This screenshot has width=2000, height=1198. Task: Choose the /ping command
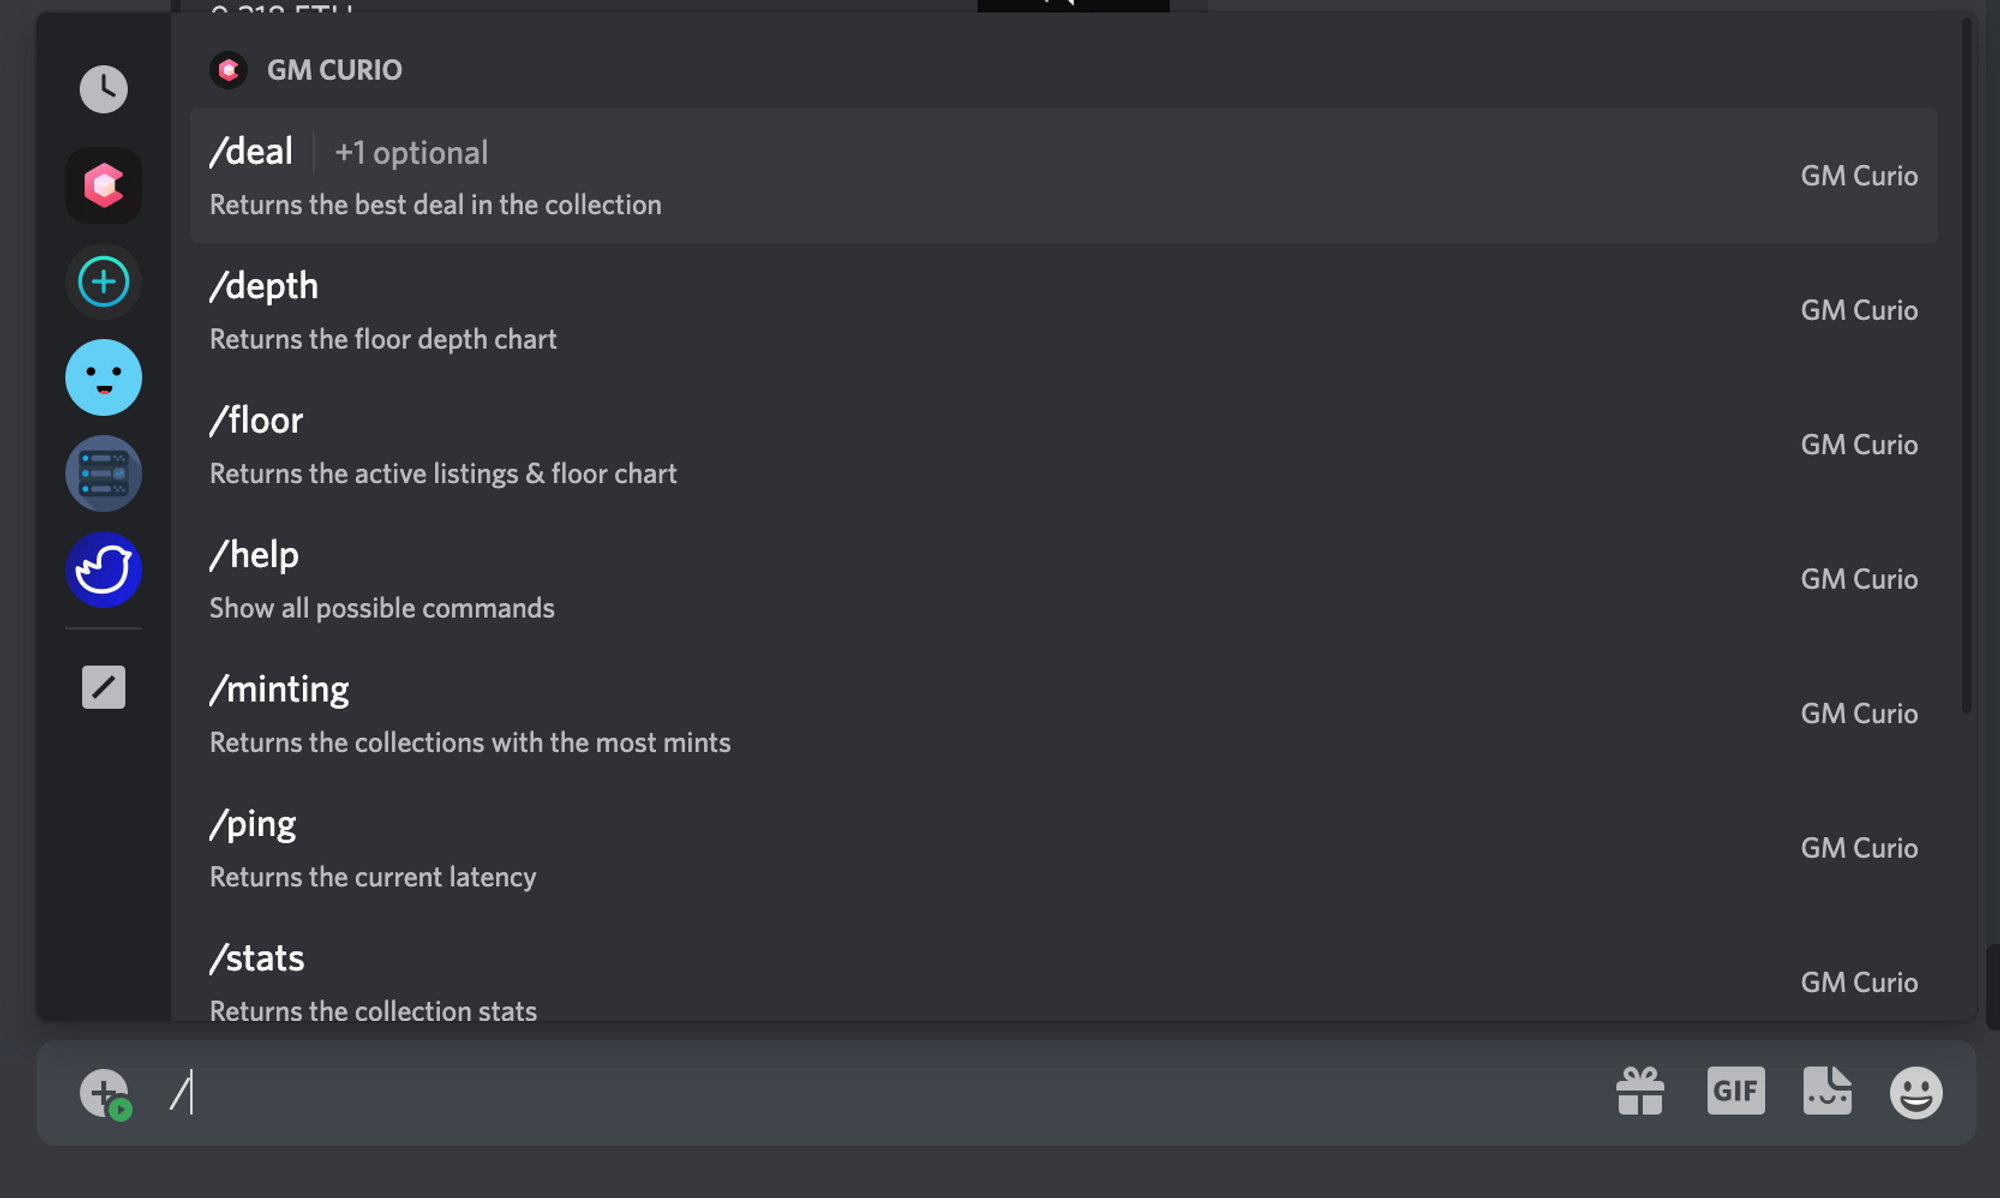pos(1063,848)
